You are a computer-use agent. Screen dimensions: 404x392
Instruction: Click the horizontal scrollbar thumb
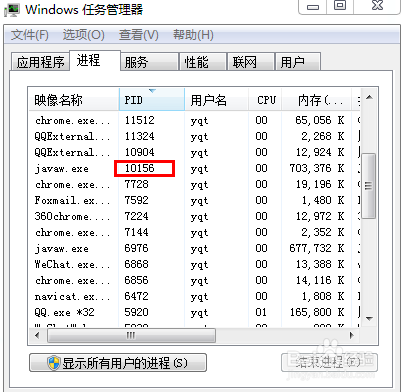coord(131,335)
